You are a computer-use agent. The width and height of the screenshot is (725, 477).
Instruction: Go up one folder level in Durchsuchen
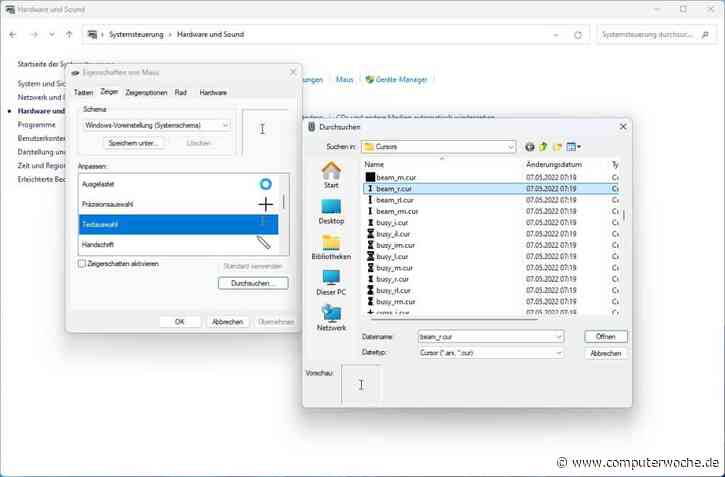coord(543,147)
